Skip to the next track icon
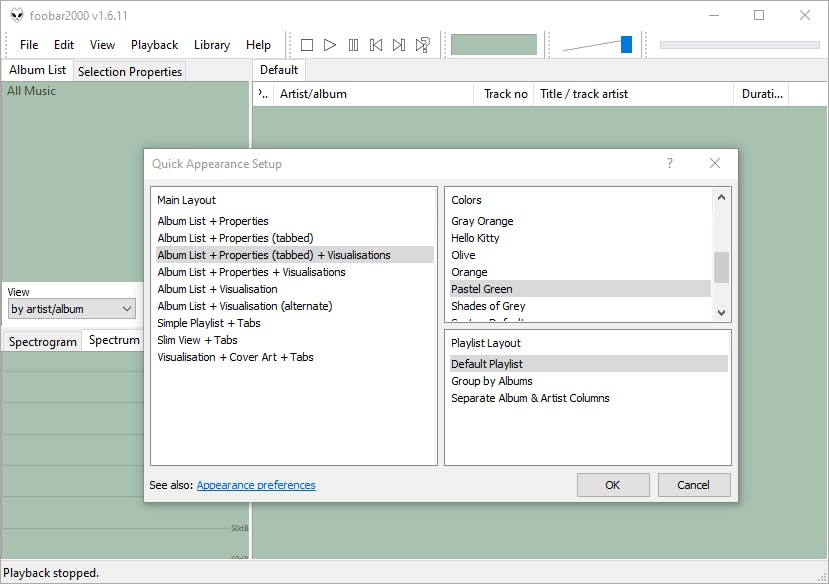 (399, 45)
